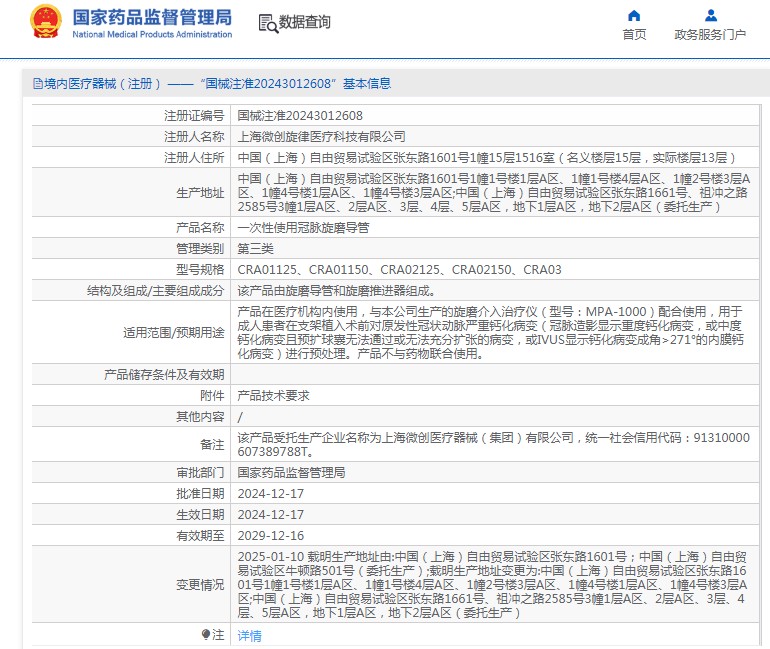770x649 pixels.
Task: Click the 型号规格 row label
Action: coord(200,270)
